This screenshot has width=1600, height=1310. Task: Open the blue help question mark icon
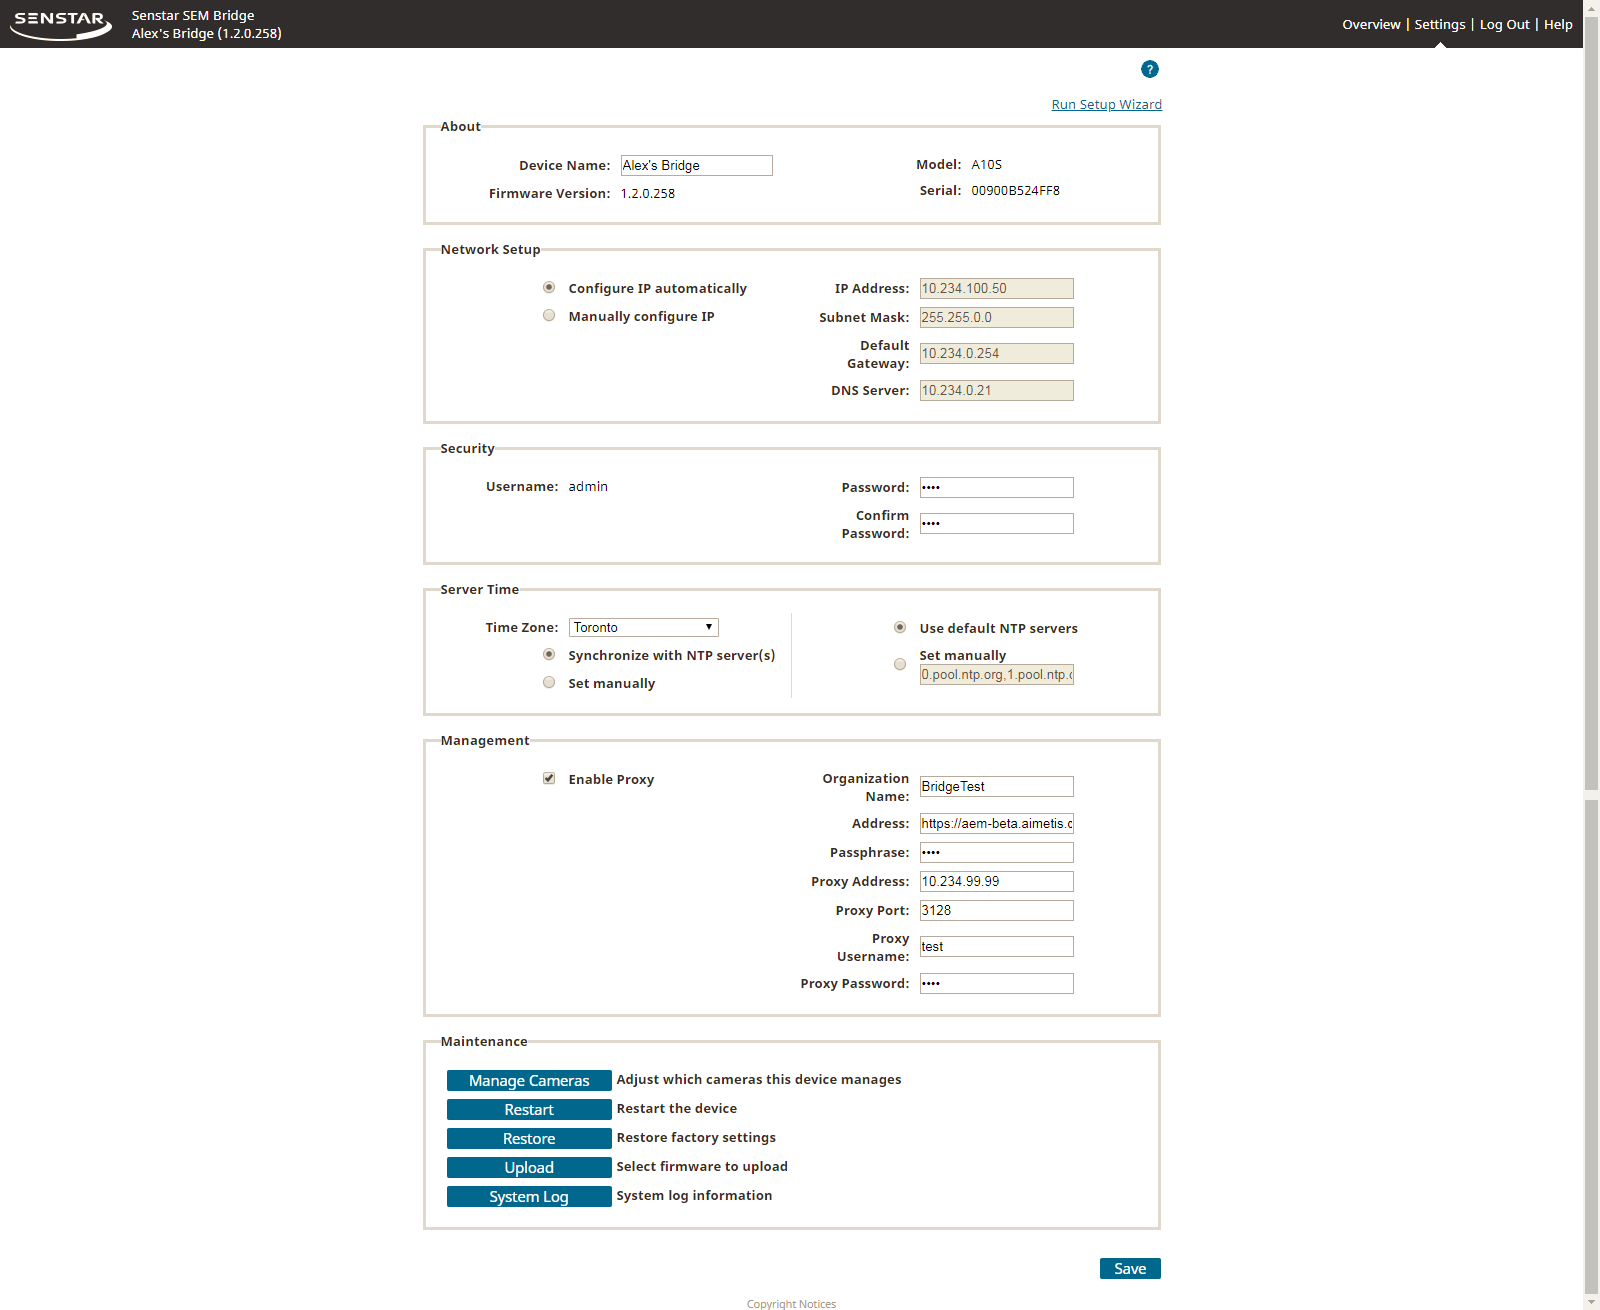[x=1150, y=69]
